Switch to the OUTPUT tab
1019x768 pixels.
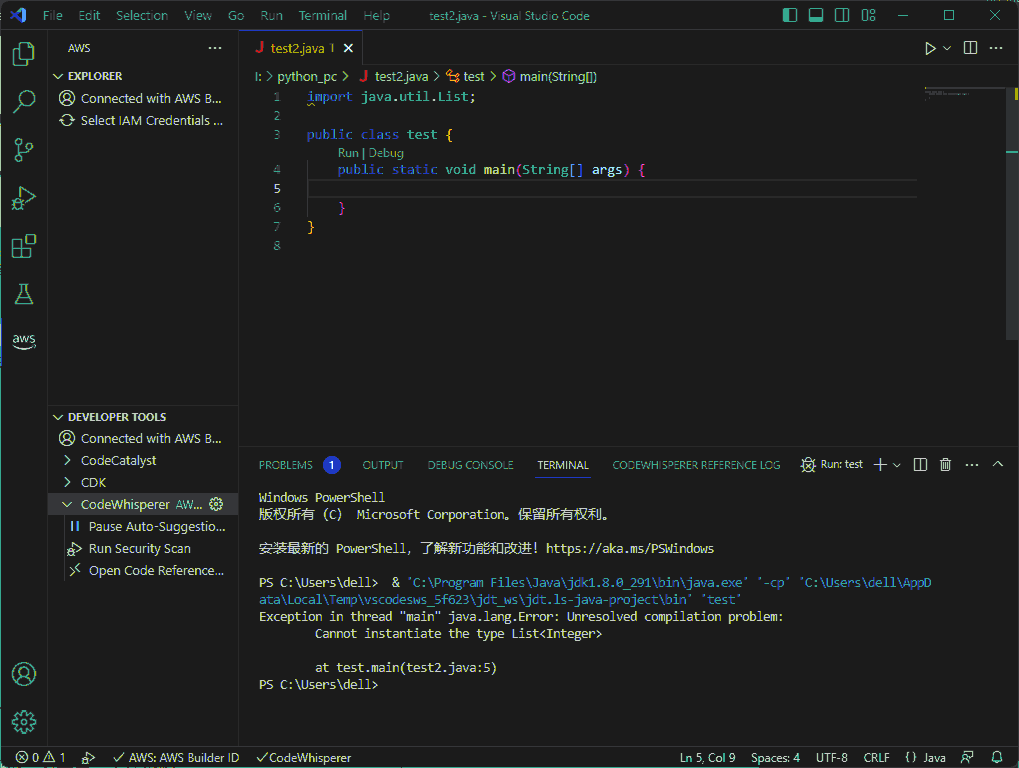(383, 465)
